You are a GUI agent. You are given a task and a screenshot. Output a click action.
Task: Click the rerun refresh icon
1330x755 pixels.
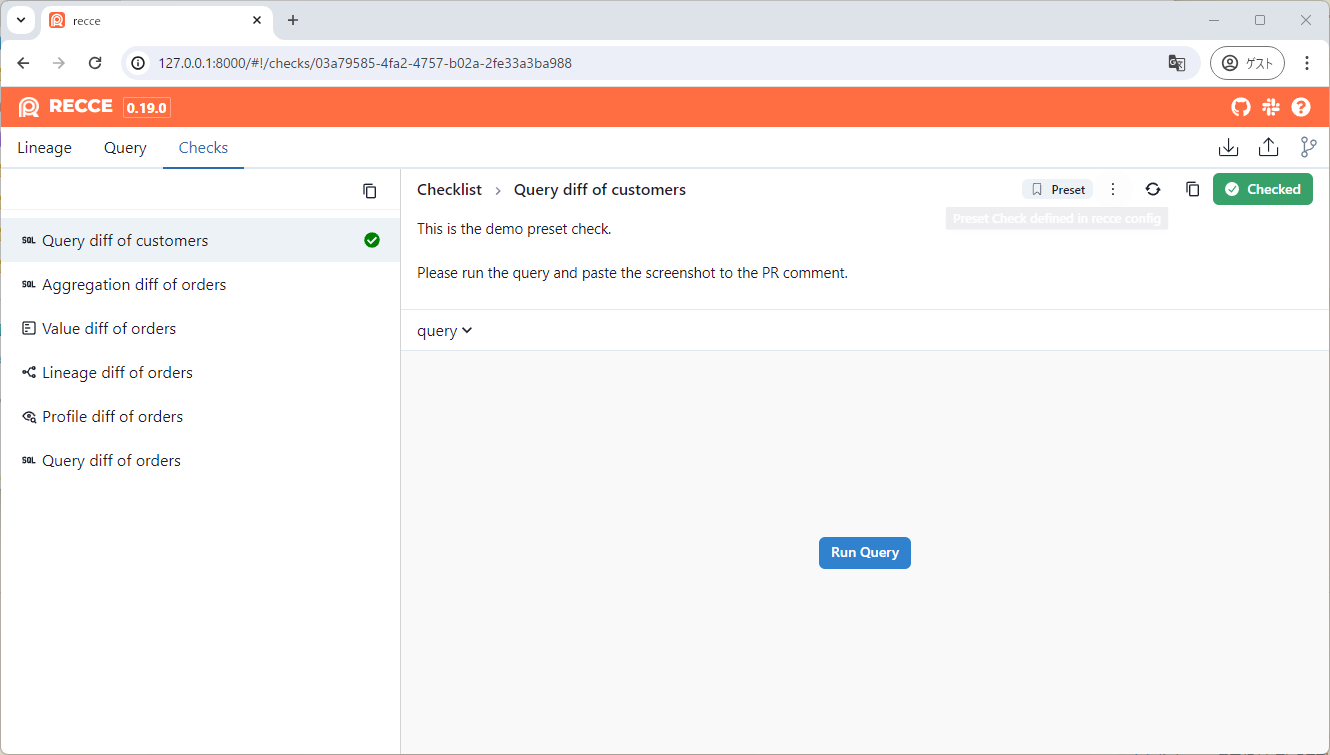[x=1153, y=189]
